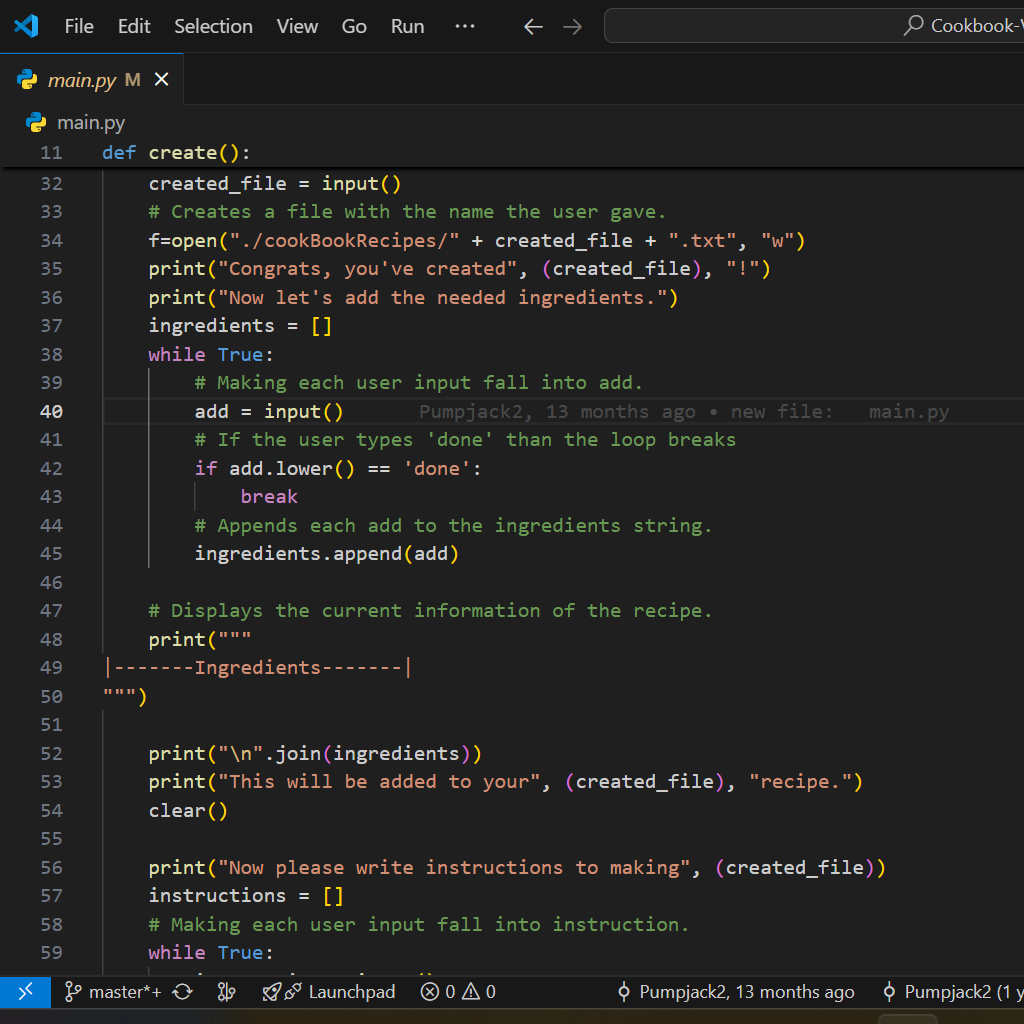This screenshot has width=1024, height=1024.
Task: Click comment 'Displays the current information'
Action: (x=430, y=611)
